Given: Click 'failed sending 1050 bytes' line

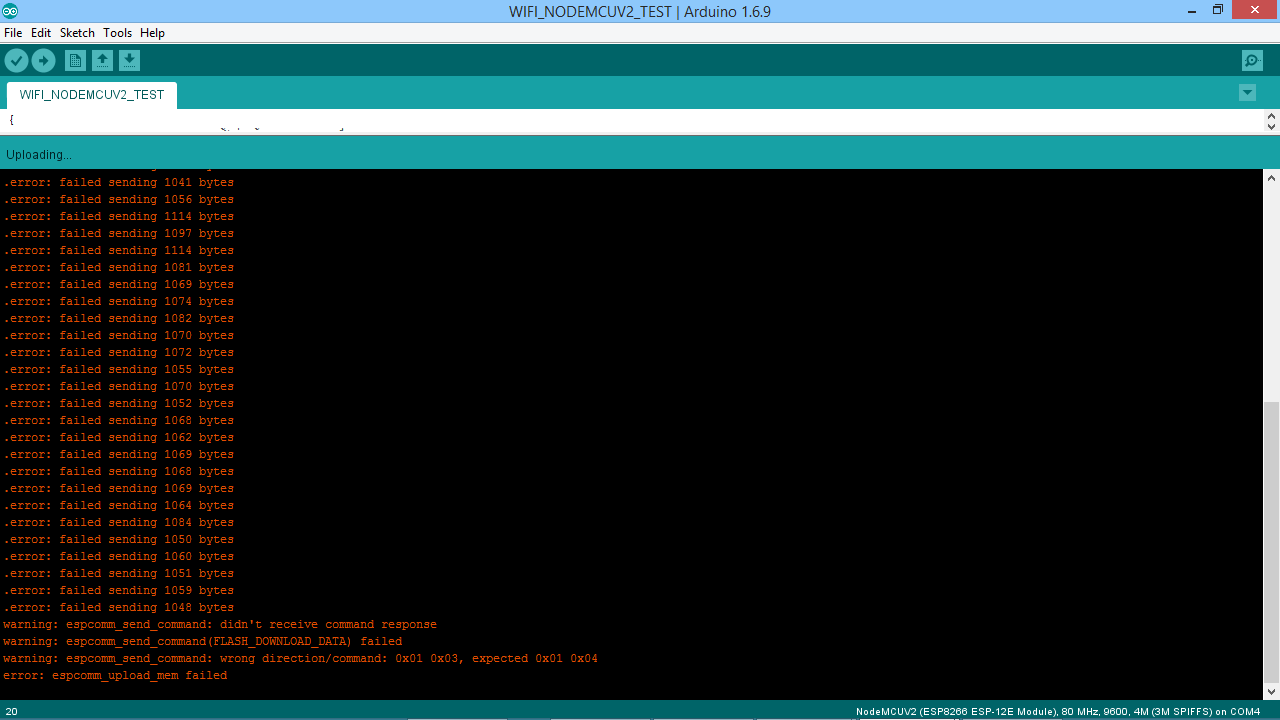Looking at the screenshot, I should click(118, 540).
